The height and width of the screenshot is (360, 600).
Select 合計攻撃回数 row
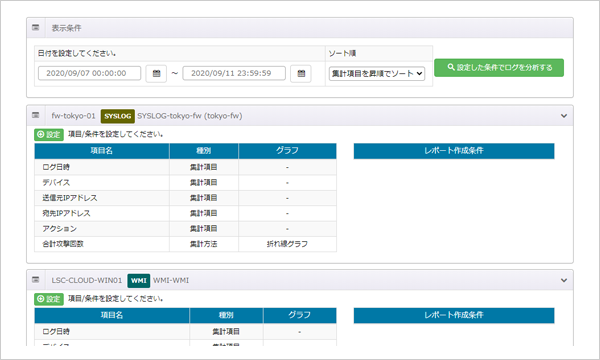(x=186, y=244)
